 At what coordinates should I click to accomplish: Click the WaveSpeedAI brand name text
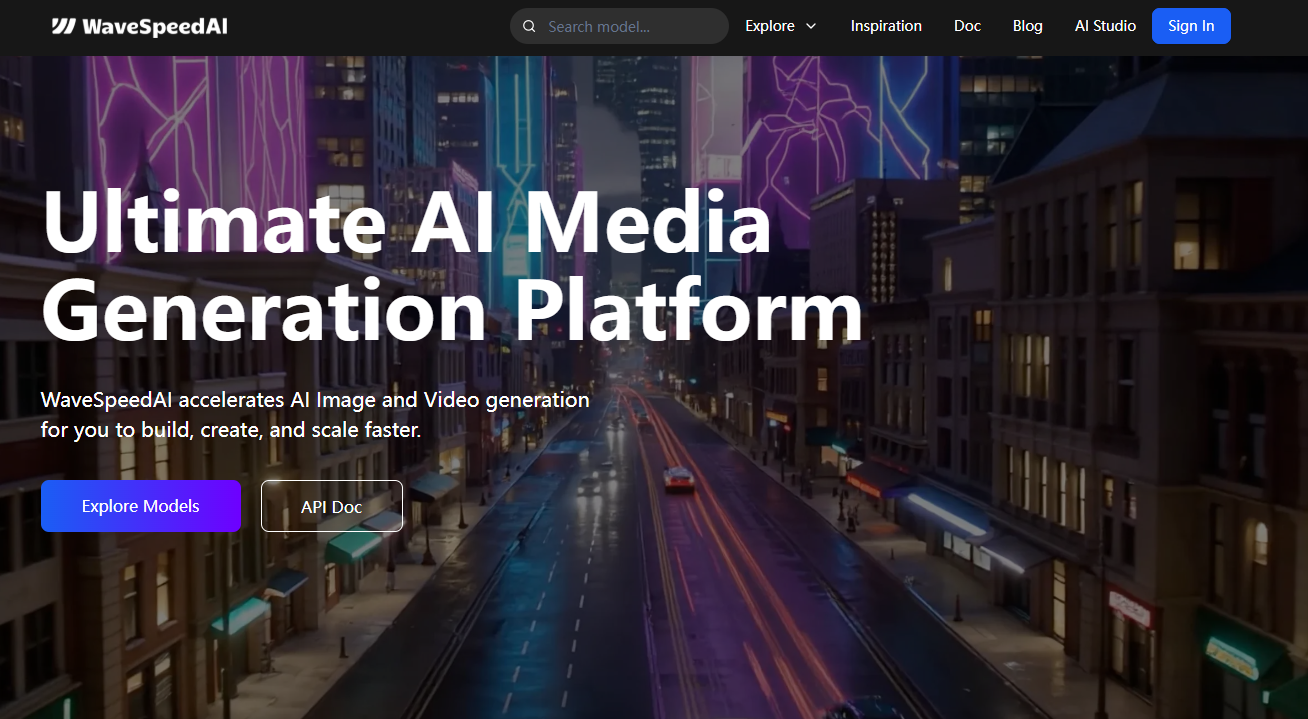tap(155, 27)
